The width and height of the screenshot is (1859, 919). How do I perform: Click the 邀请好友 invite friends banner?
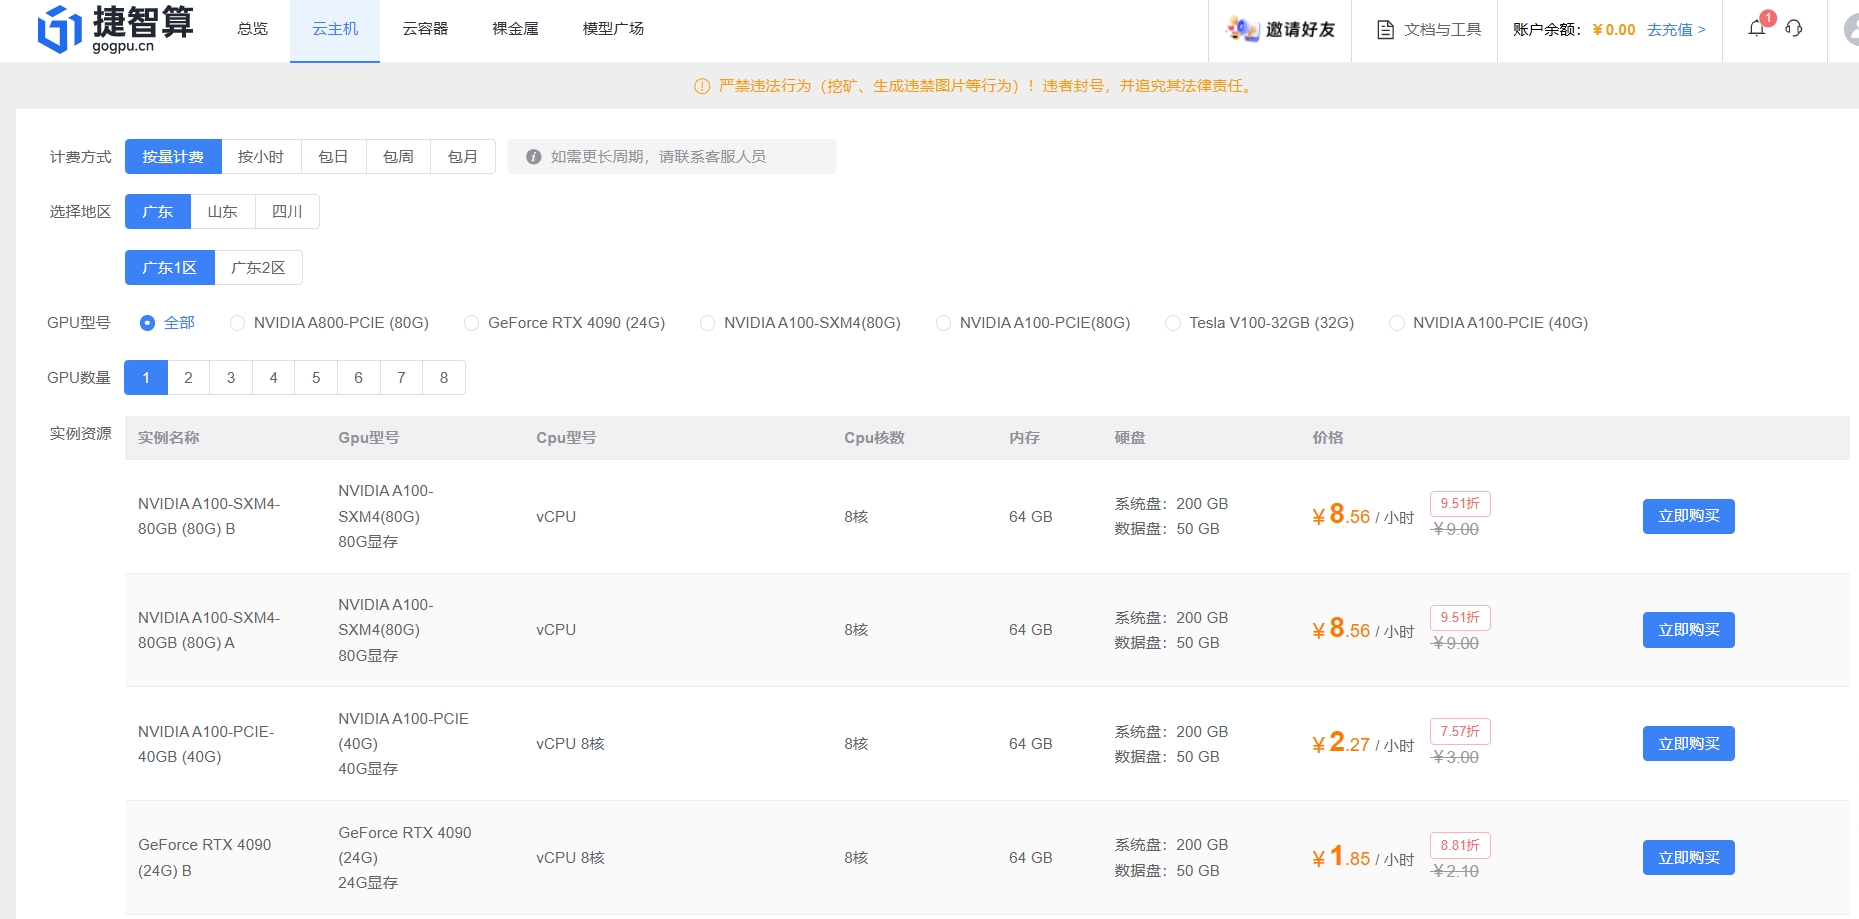point(1281,30)
